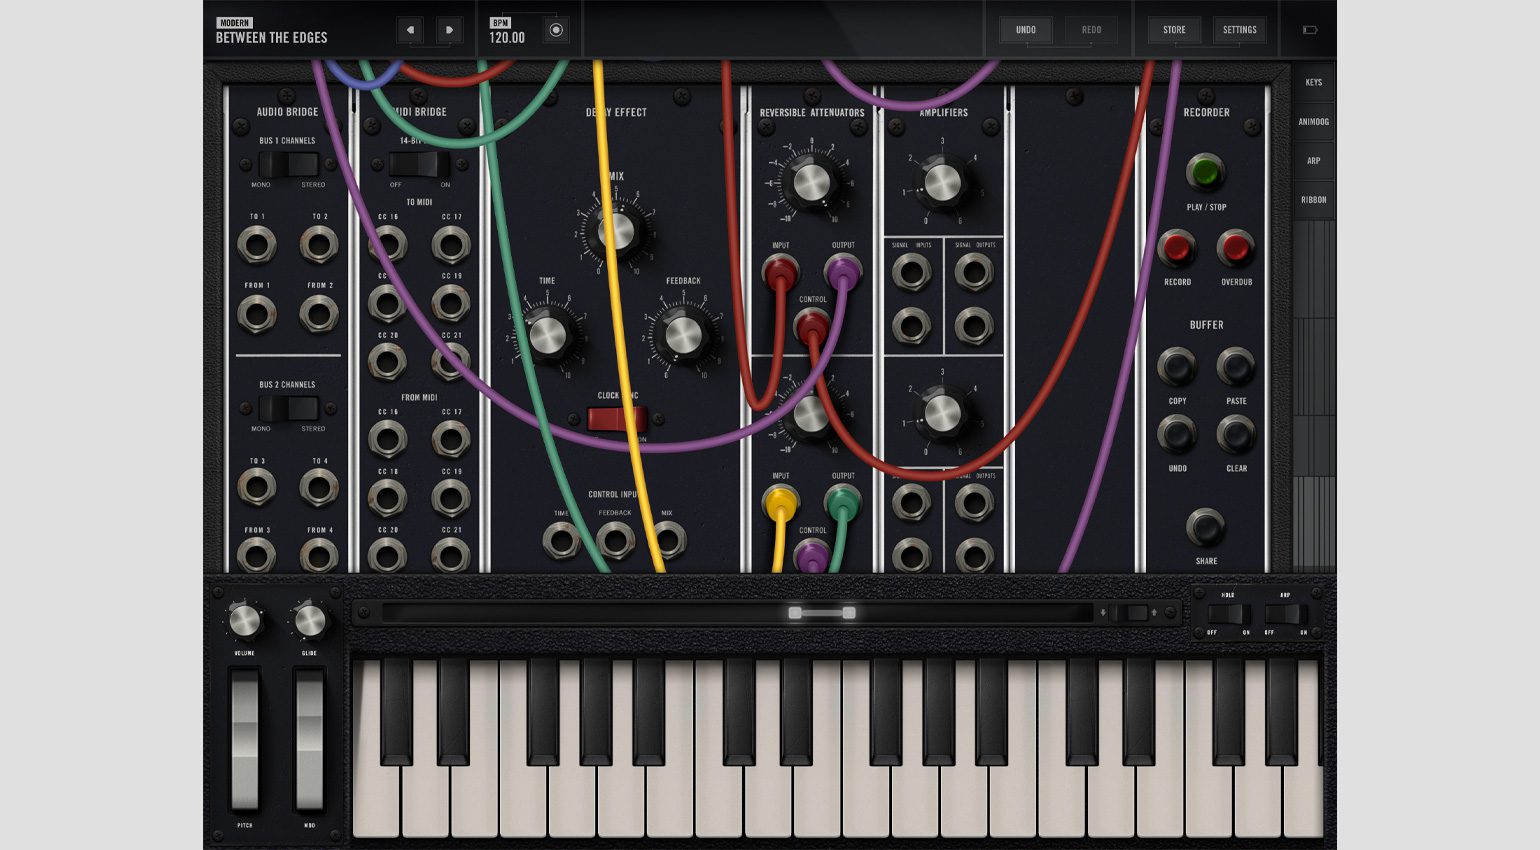This screenshot has height=850, width=1540.
Task: Click the buffer CLEAR button
Action: [1236, 434]
